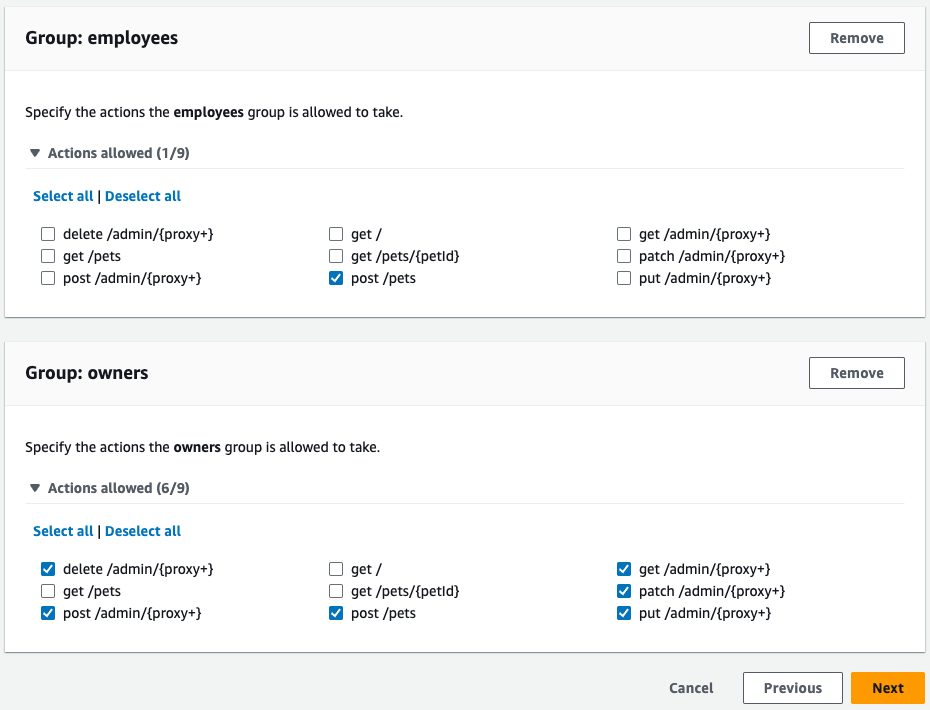Check get / in employees group
Image resolution: width=930 pixels, height=710 pixels.
coord(335,233)
